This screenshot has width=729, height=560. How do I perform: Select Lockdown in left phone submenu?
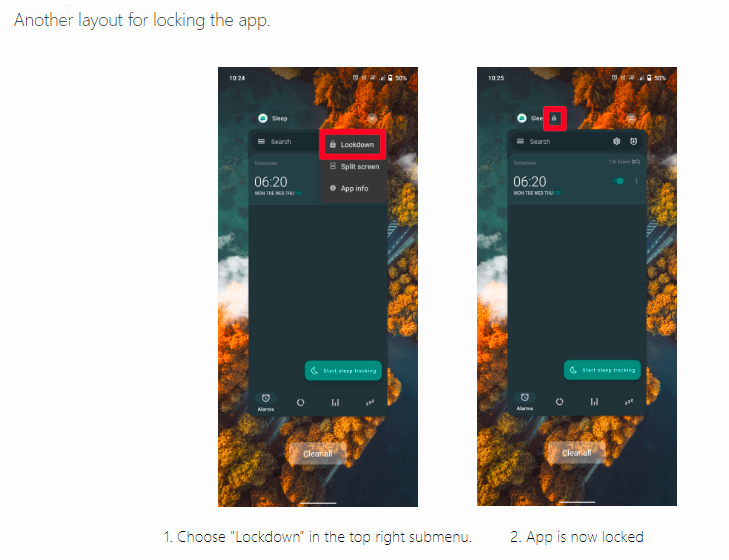[352, 145]
